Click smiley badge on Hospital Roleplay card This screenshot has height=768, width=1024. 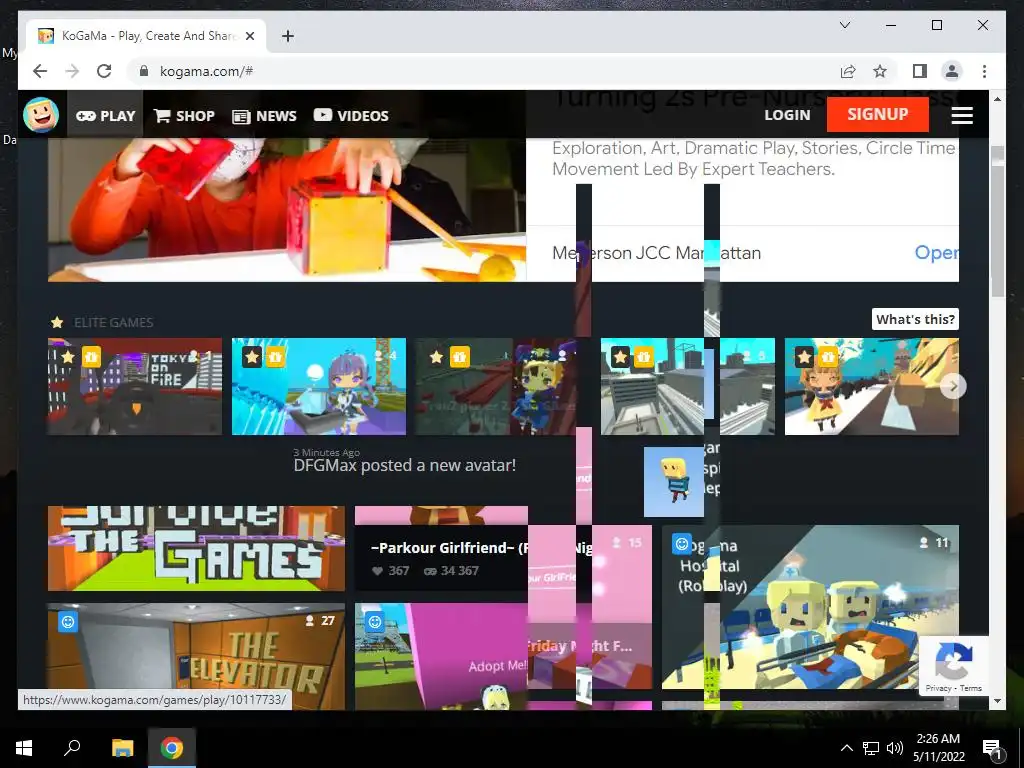[682, 543]
